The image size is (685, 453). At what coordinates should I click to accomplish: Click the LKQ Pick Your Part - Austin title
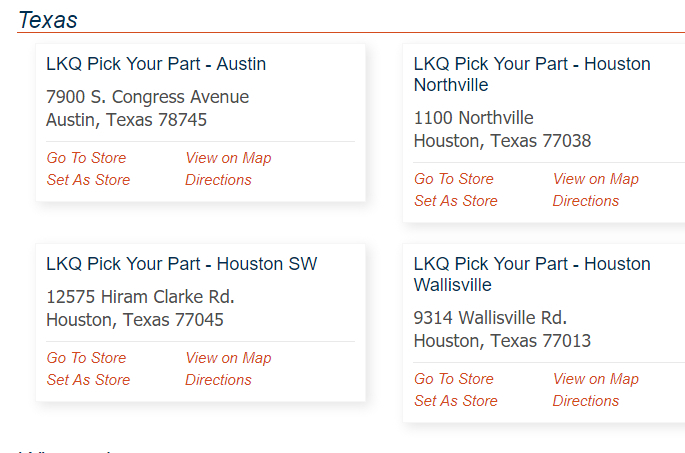click(156, 64)
